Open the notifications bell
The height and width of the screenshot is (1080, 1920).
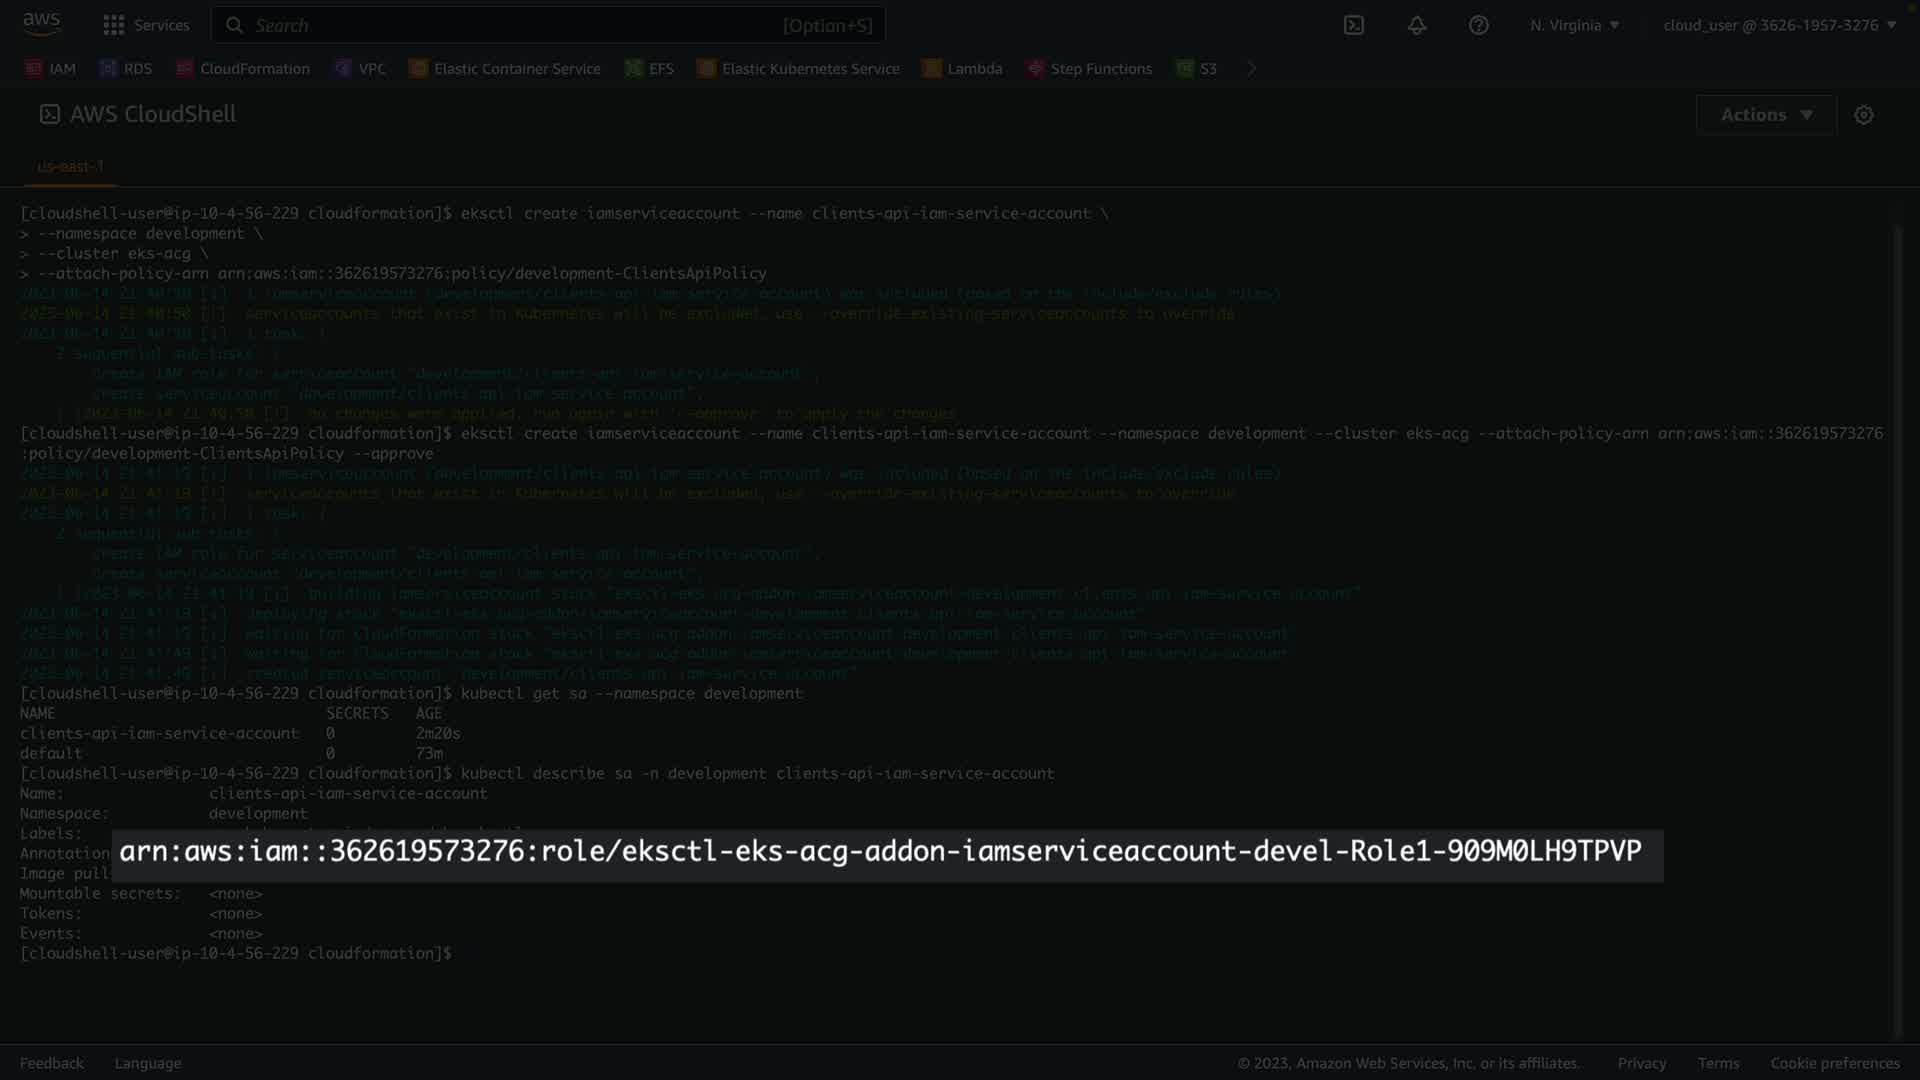(1416, 25)
